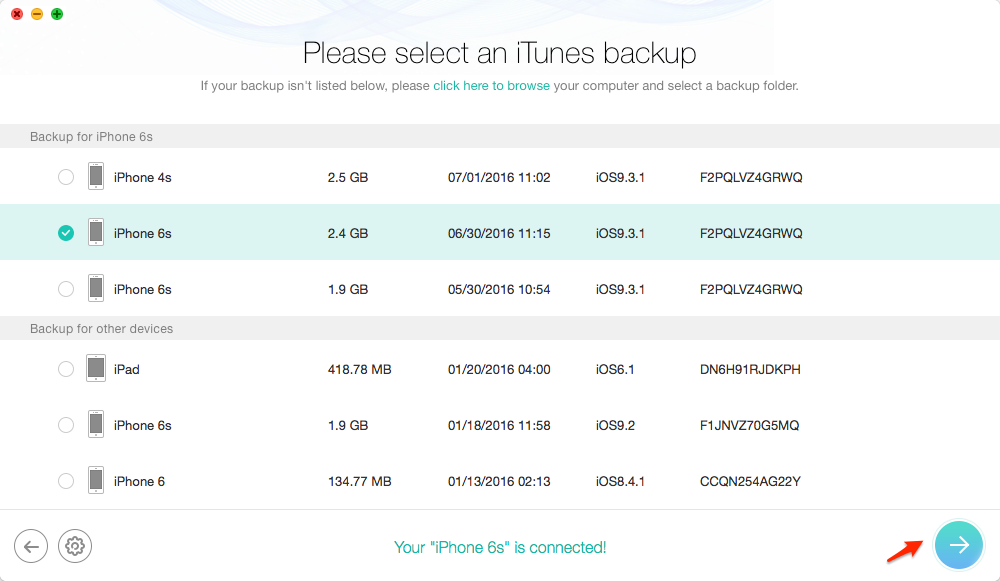Viewport: 1000px width, 581px height.
Task: Select the 05/30/2016 iPhone 6s backup radio
Action: (66, 290)
